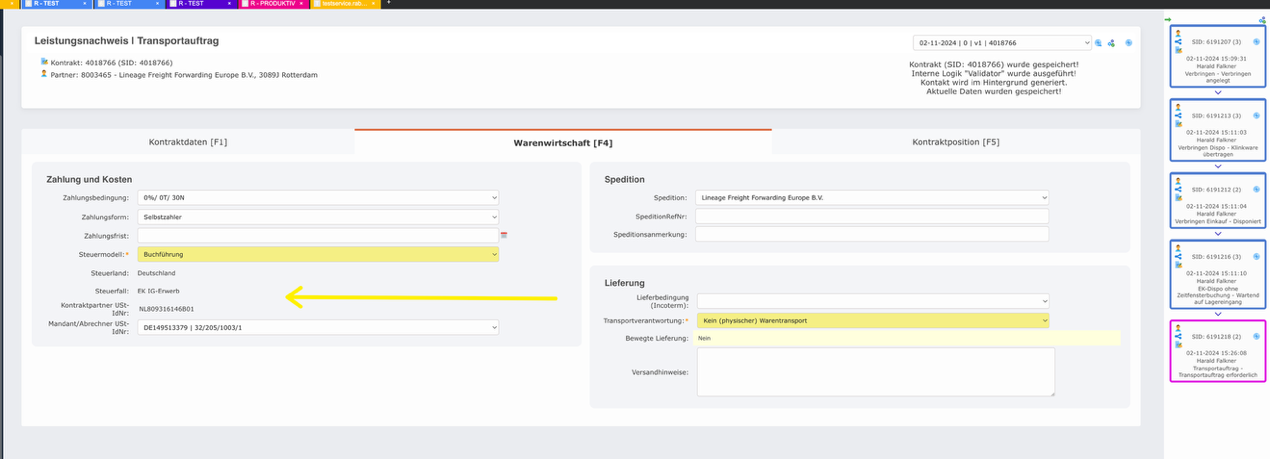
Task: Click the contract icon next to Kontrakt: 4018766
Action: [44, 62]
